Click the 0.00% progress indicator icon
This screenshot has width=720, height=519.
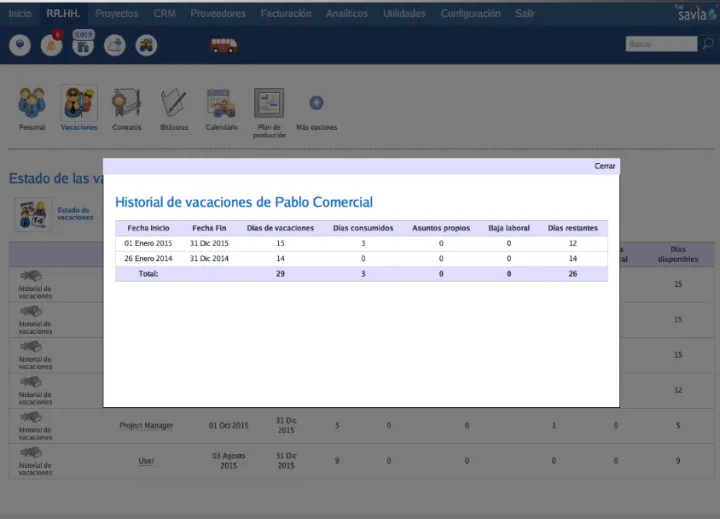click(x=83, y=44)
